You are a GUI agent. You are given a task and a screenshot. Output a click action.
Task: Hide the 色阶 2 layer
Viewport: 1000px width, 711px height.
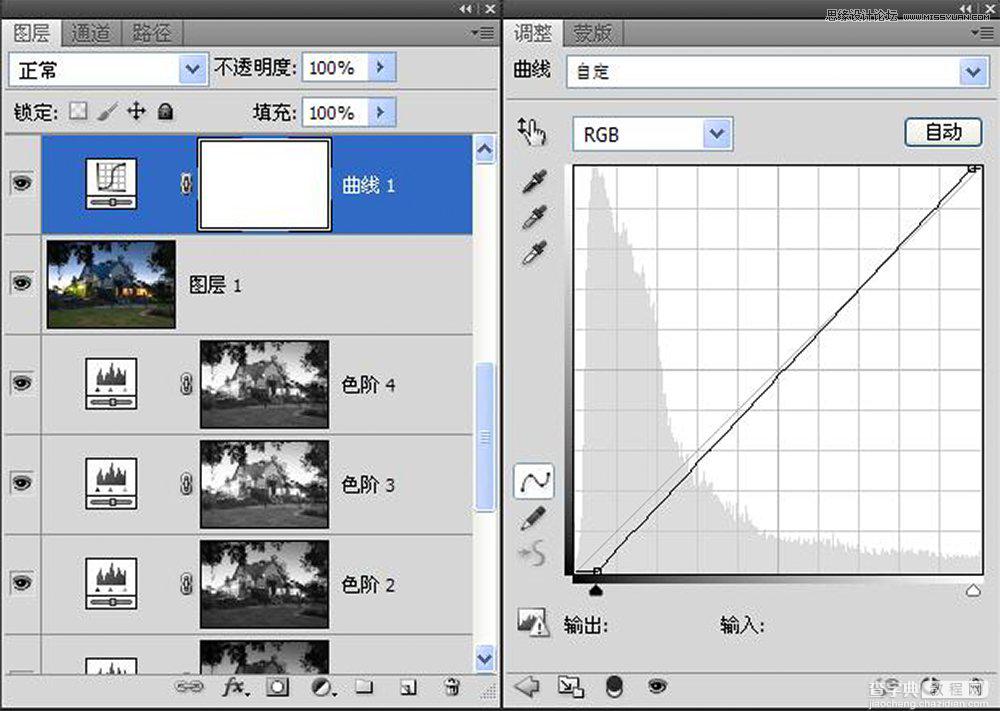(x=22, y=582)
